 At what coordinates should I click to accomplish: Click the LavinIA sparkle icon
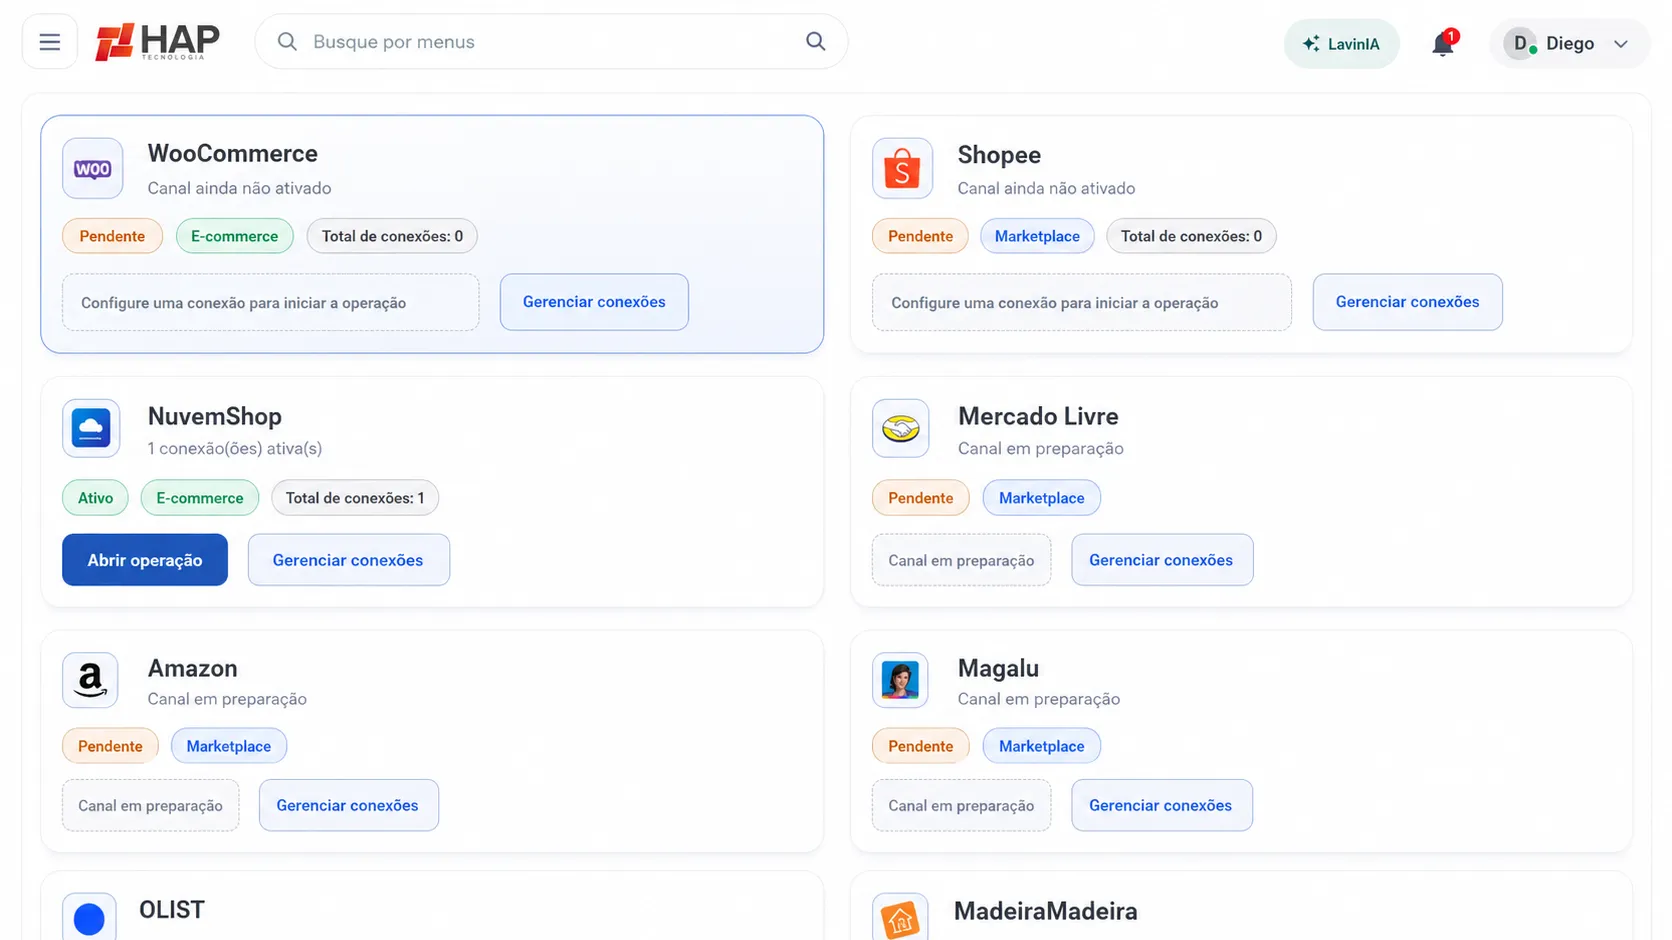pyautogui.click(x=1311, y=44)
